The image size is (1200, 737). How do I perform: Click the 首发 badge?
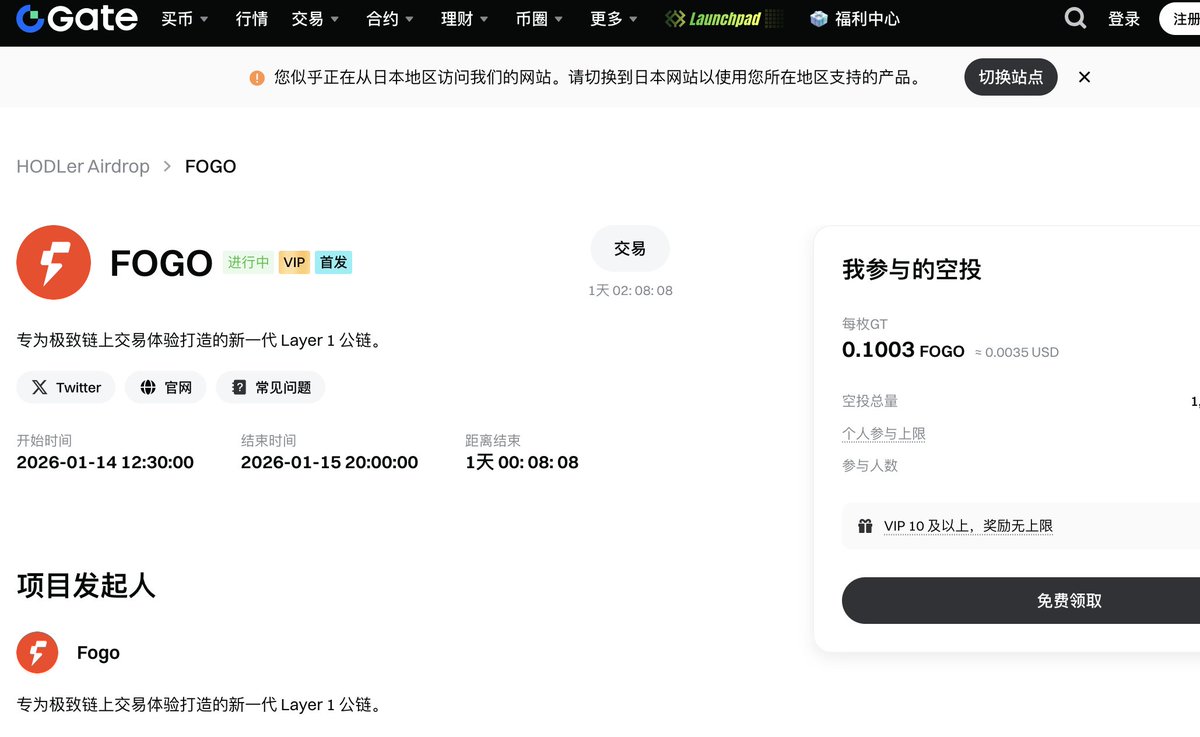click(x=333, y=262)
